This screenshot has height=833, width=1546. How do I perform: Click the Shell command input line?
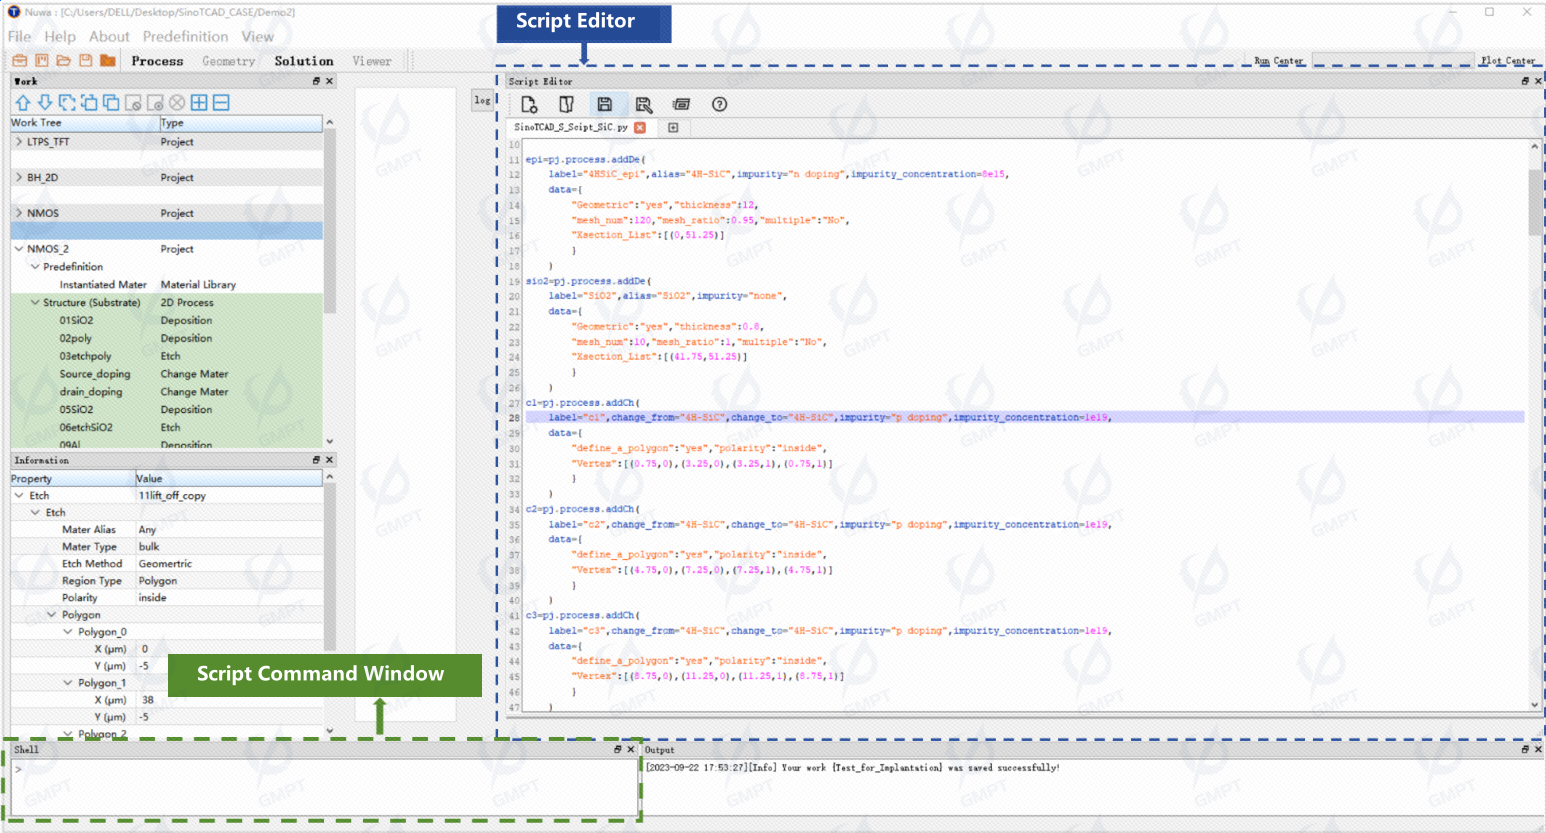[324, 769]
